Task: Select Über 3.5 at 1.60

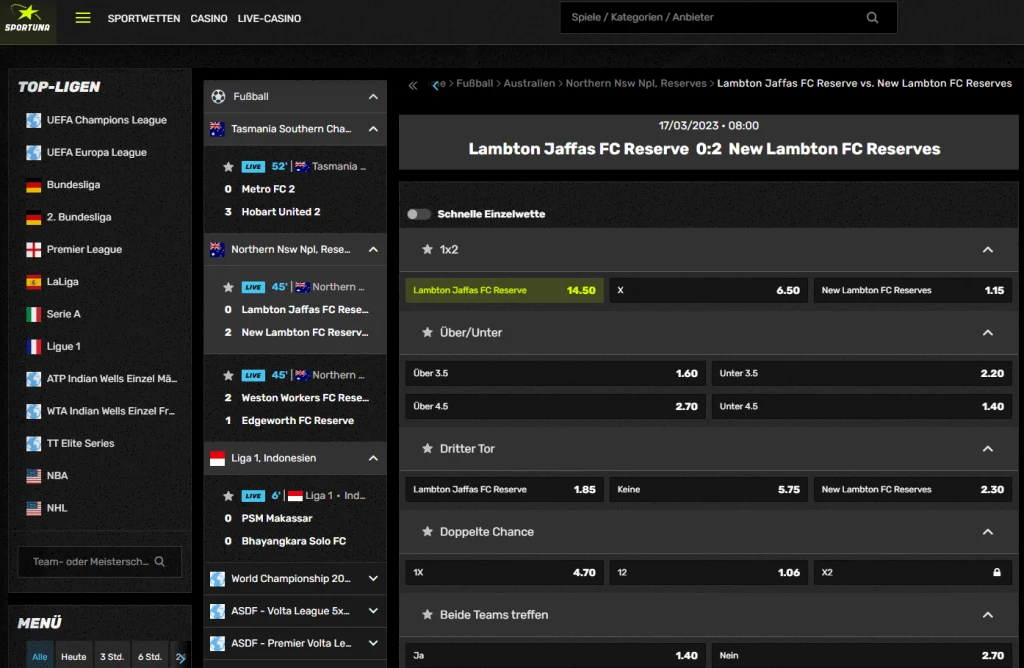Action: point(555,374)
